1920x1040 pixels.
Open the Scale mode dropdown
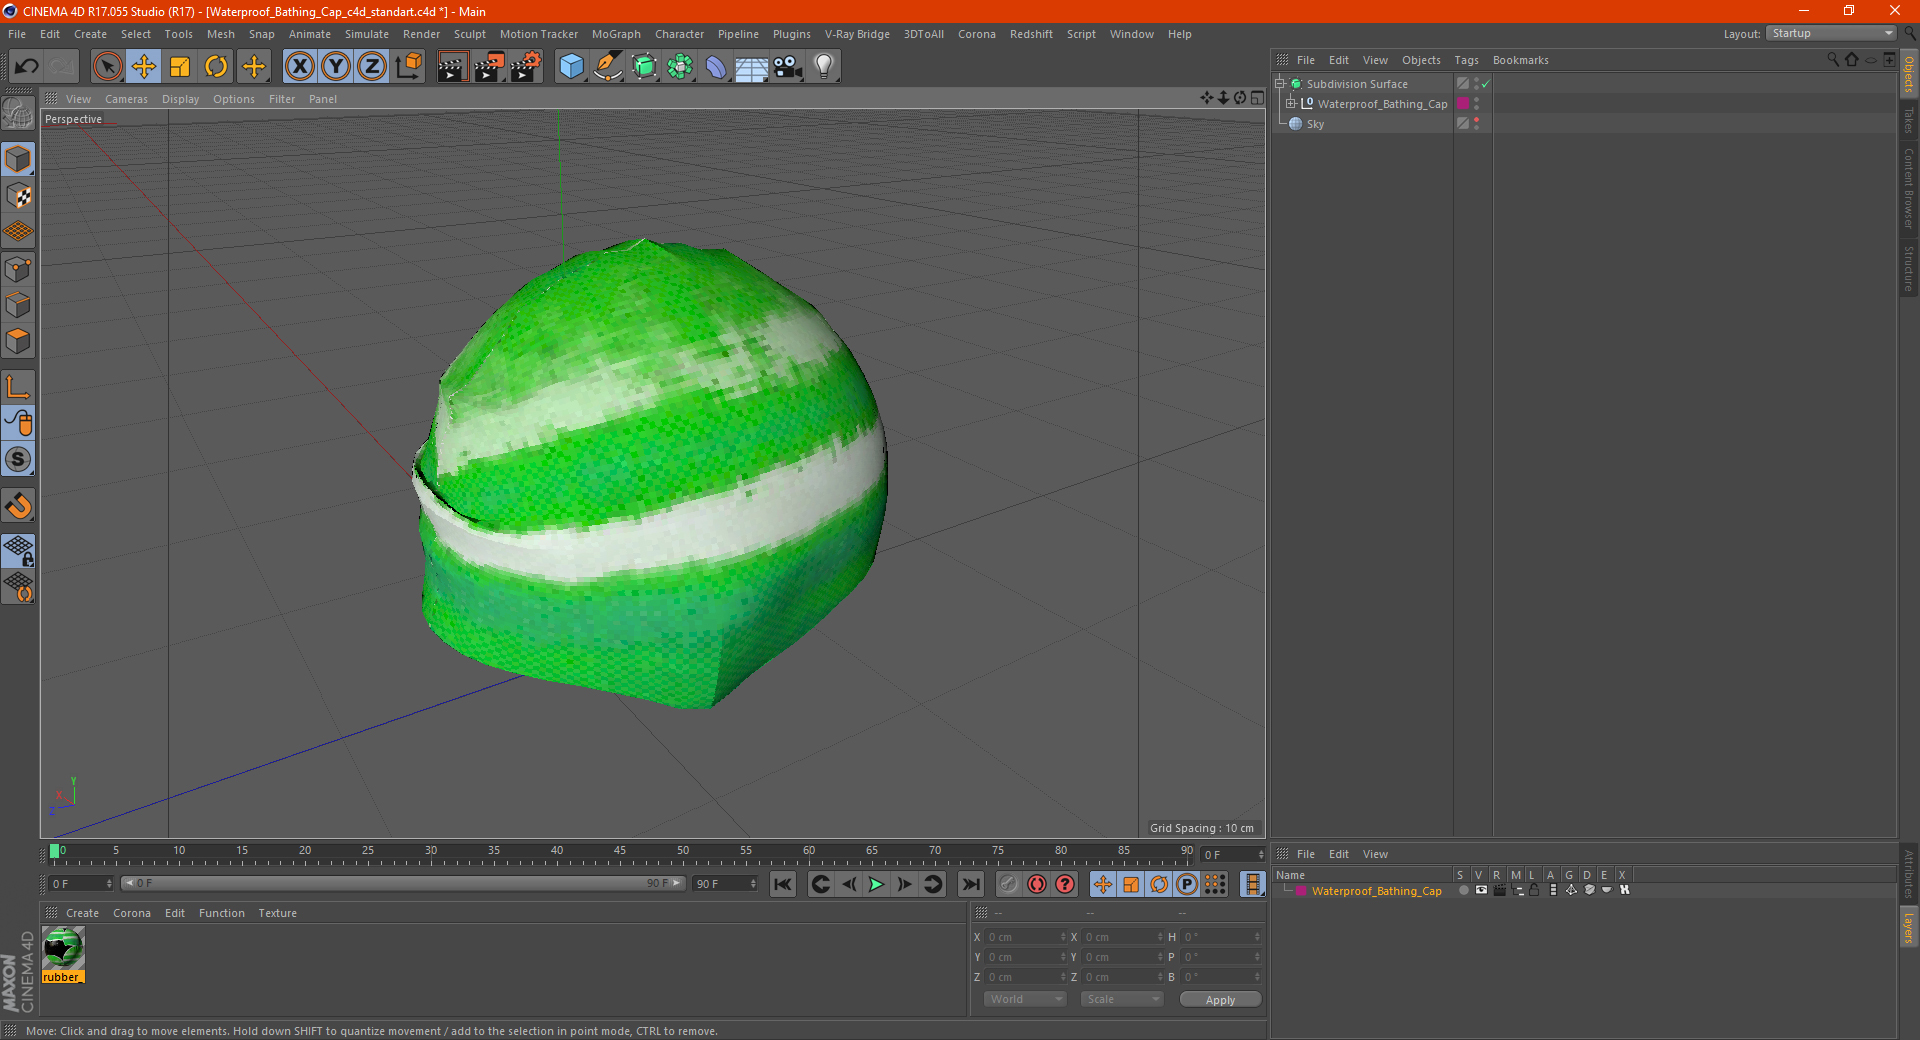click(1122, 999)
